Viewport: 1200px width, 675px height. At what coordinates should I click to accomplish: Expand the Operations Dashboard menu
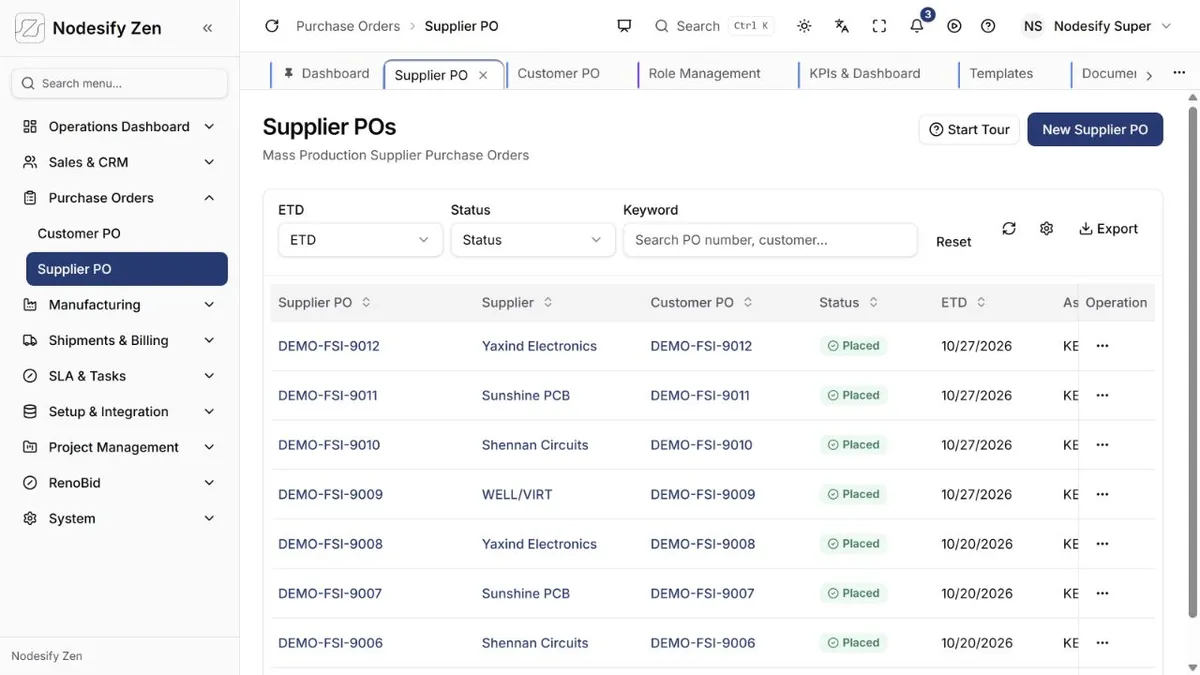pos(209,127)
